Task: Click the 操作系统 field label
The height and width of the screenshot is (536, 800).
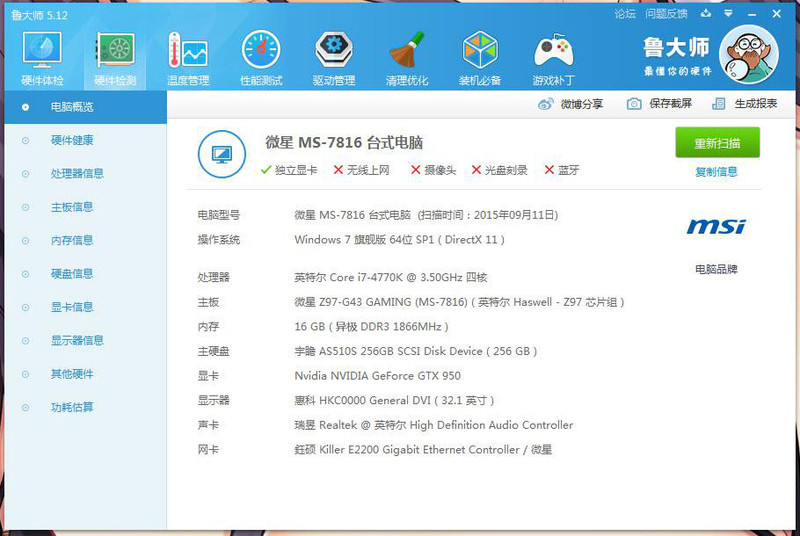Action: pyautogui.click(x=219, y=239)
